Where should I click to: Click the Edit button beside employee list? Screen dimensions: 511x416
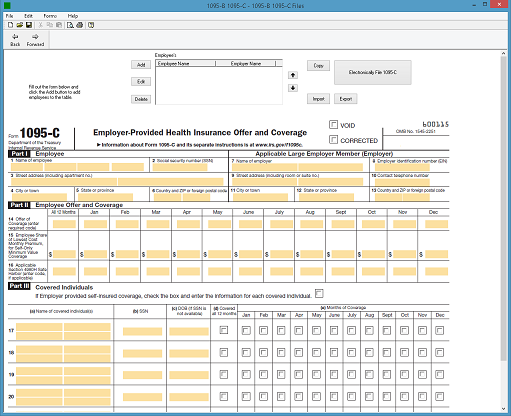(x=141, y=82)
